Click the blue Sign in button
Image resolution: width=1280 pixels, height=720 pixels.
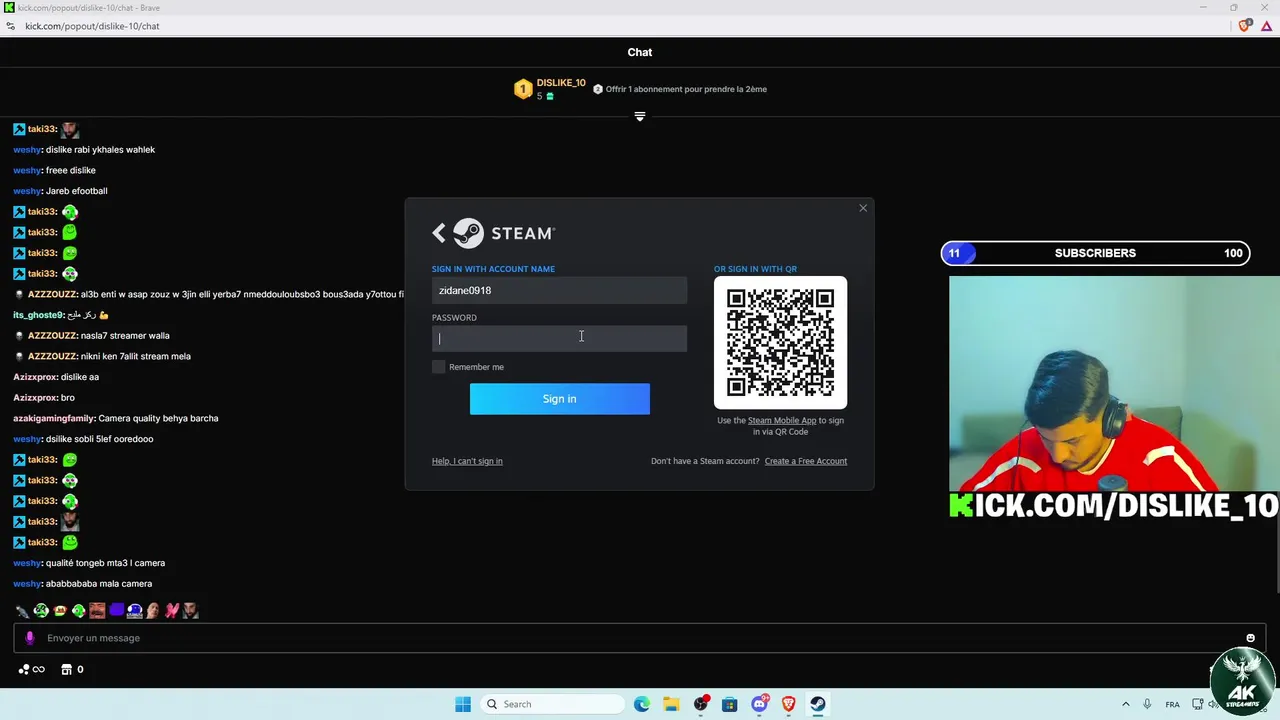[559, 399]
